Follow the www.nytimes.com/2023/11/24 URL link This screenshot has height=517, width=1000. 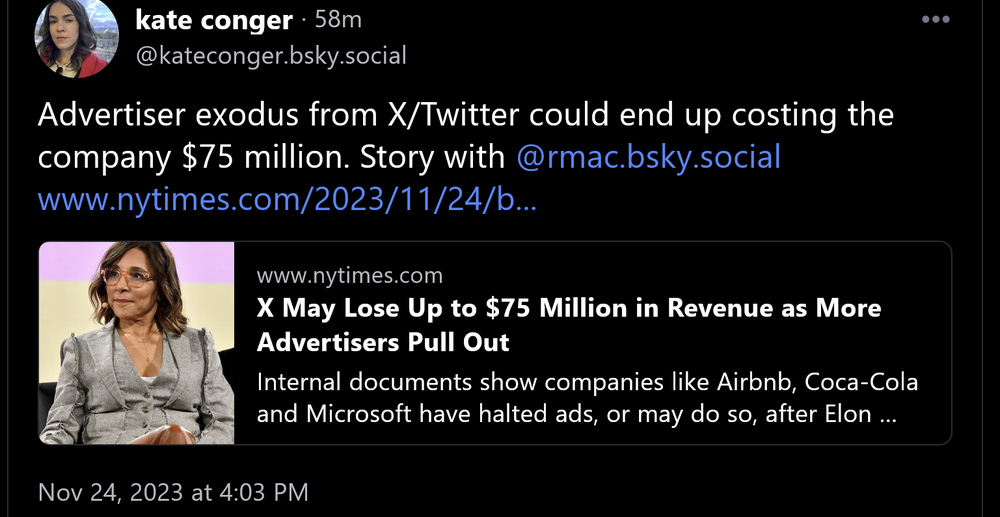tap(287, 199)
